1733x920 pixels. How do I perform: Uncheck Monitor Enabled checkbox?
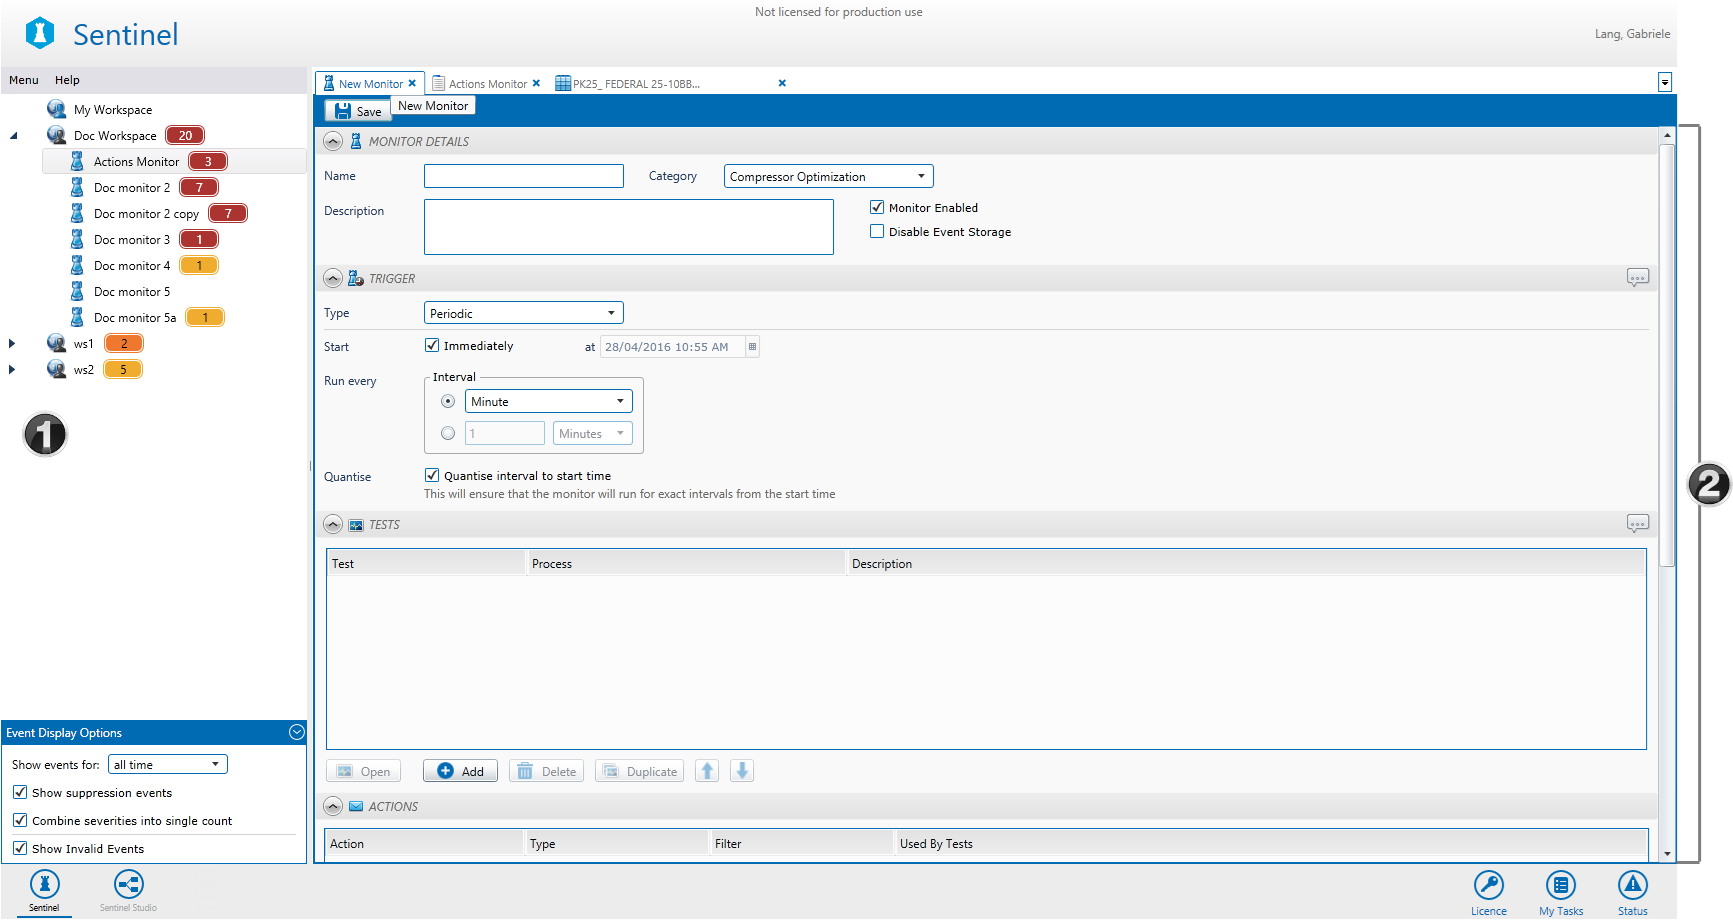click(877, 208)
